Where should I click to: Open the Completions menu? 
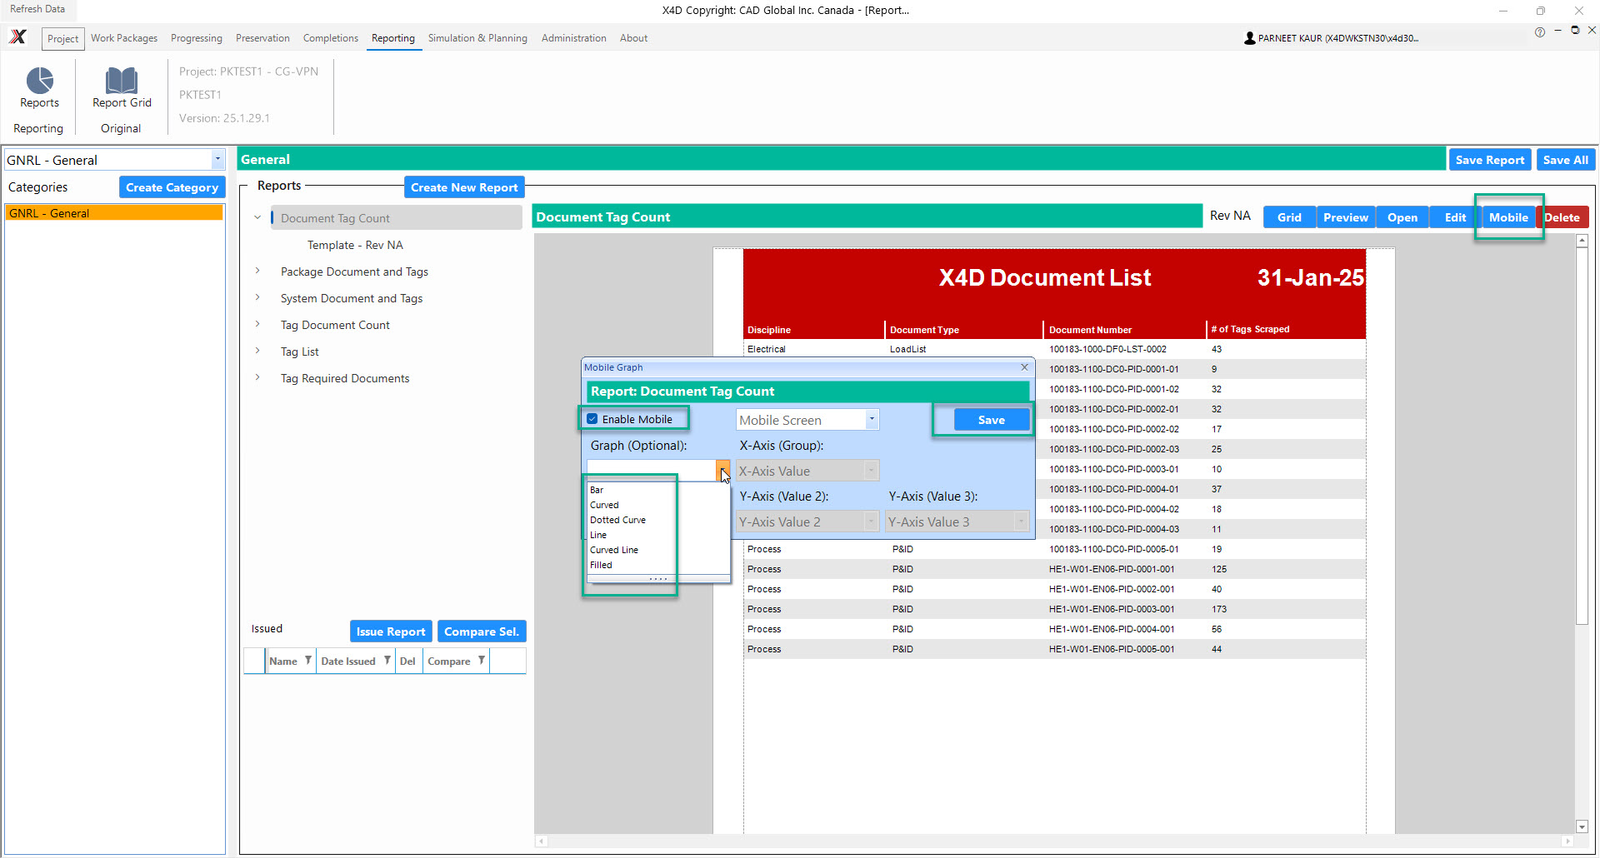(x=331, y=38)
